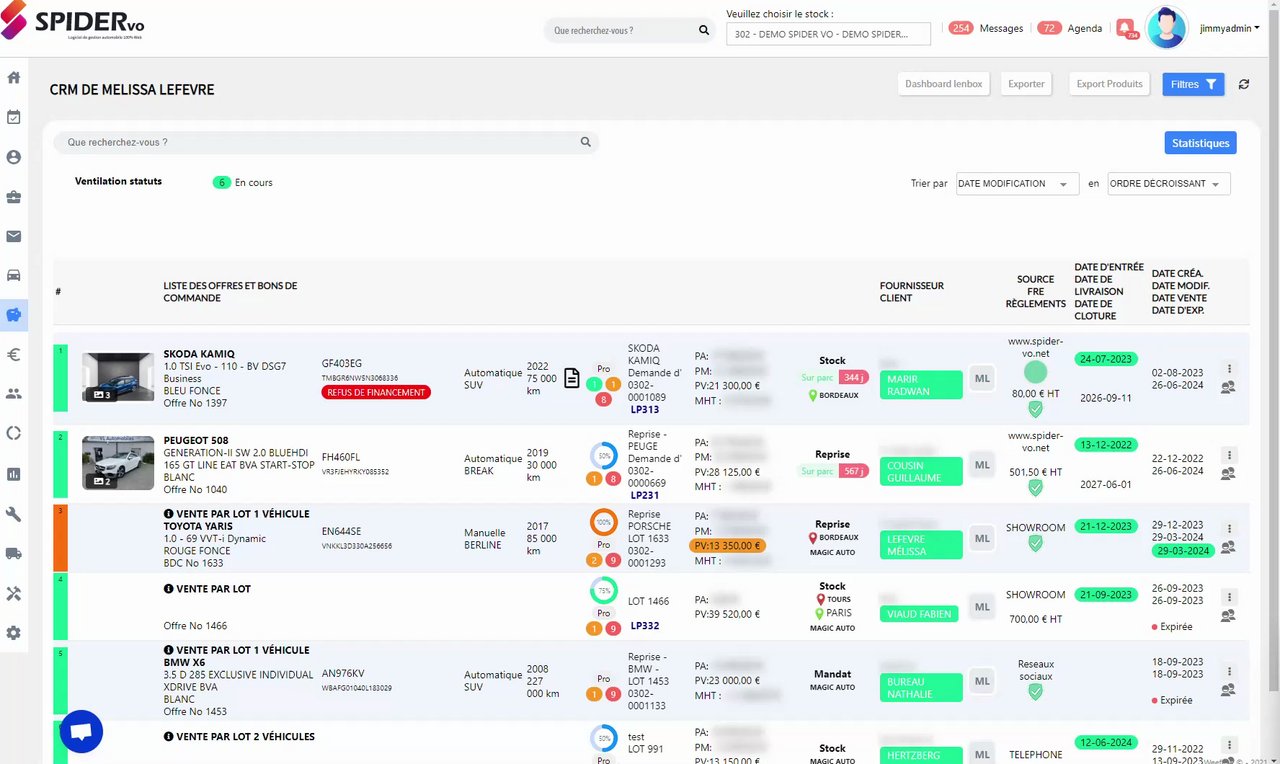Open Messages with 254 badge
The image size is (1280, 764).
click(986, 28)
